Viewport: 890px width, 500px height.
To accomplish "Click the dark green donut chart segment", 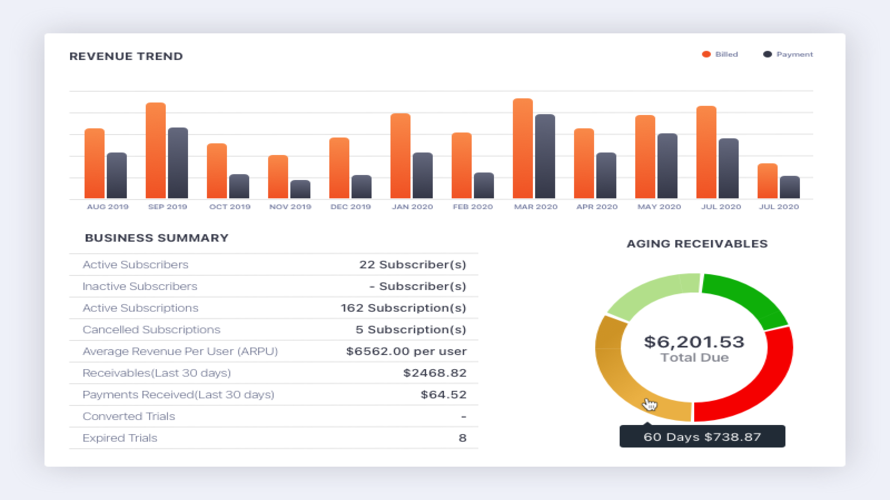I will coord(745,297).
